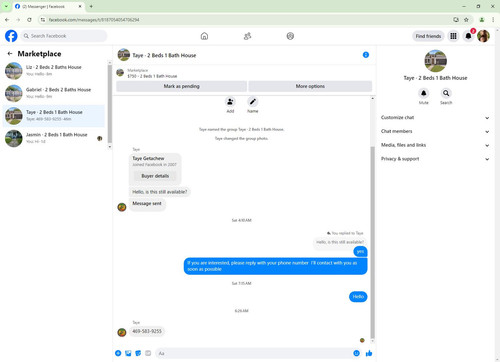Choose a sticker from the composer

coord(138,353)
